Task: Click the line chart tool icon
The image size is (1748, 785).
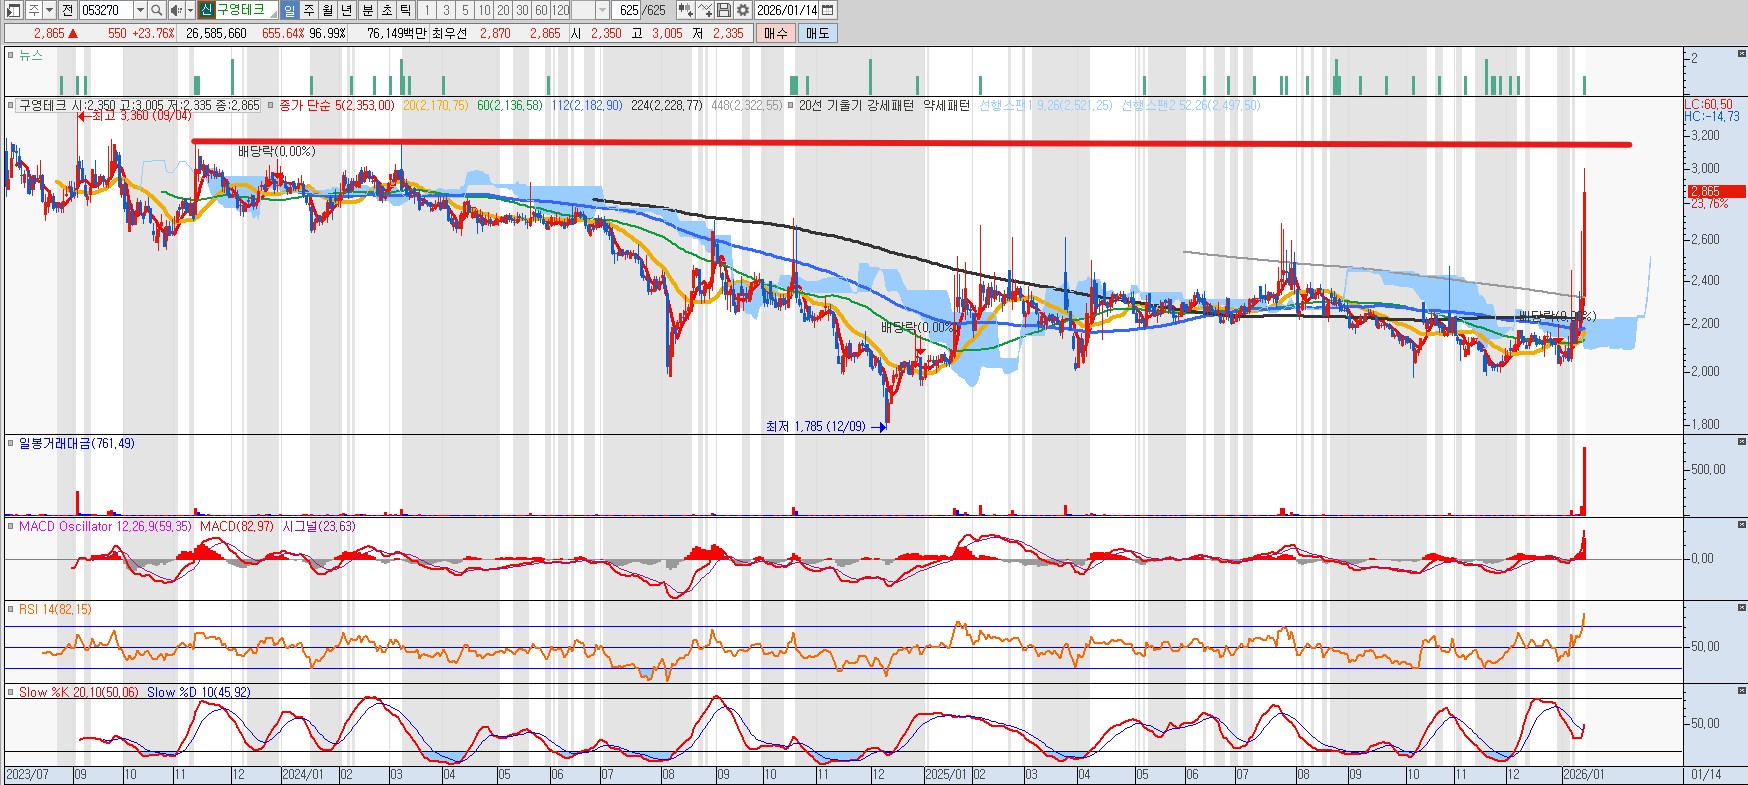Action: tap(705, 10)
